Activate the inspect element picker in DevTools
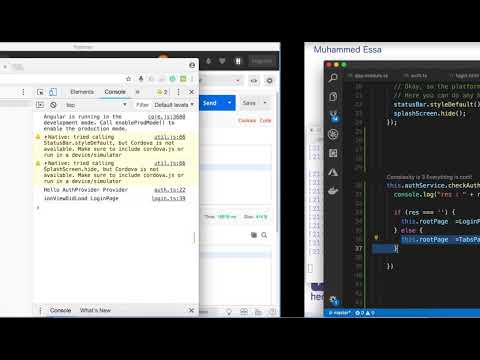This screenshot has width=480, height=360. [x=40, y=92]
